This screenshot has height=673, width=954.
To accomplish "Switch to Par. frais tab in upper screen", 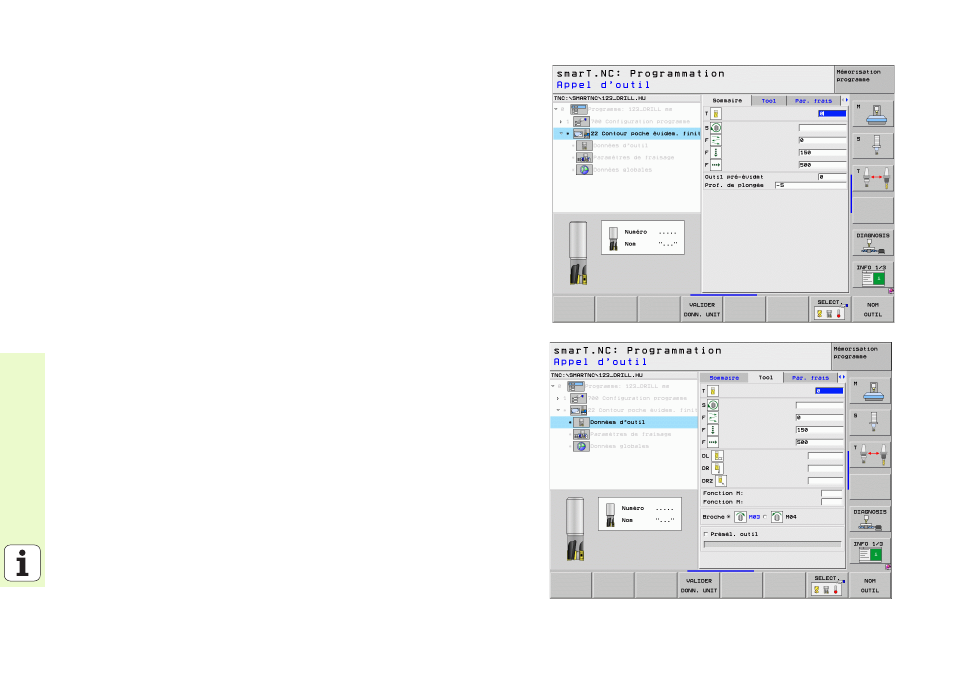I will point(813,101).
